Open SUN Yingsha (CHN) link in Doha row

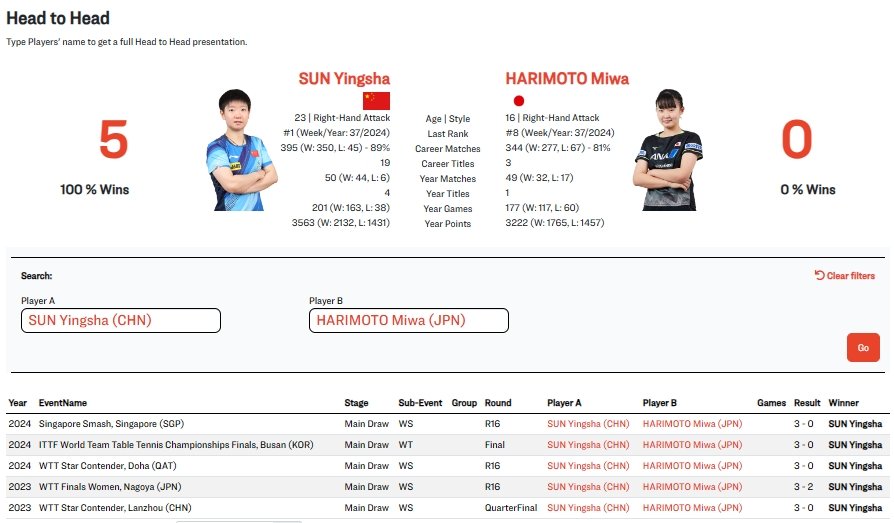588,466
